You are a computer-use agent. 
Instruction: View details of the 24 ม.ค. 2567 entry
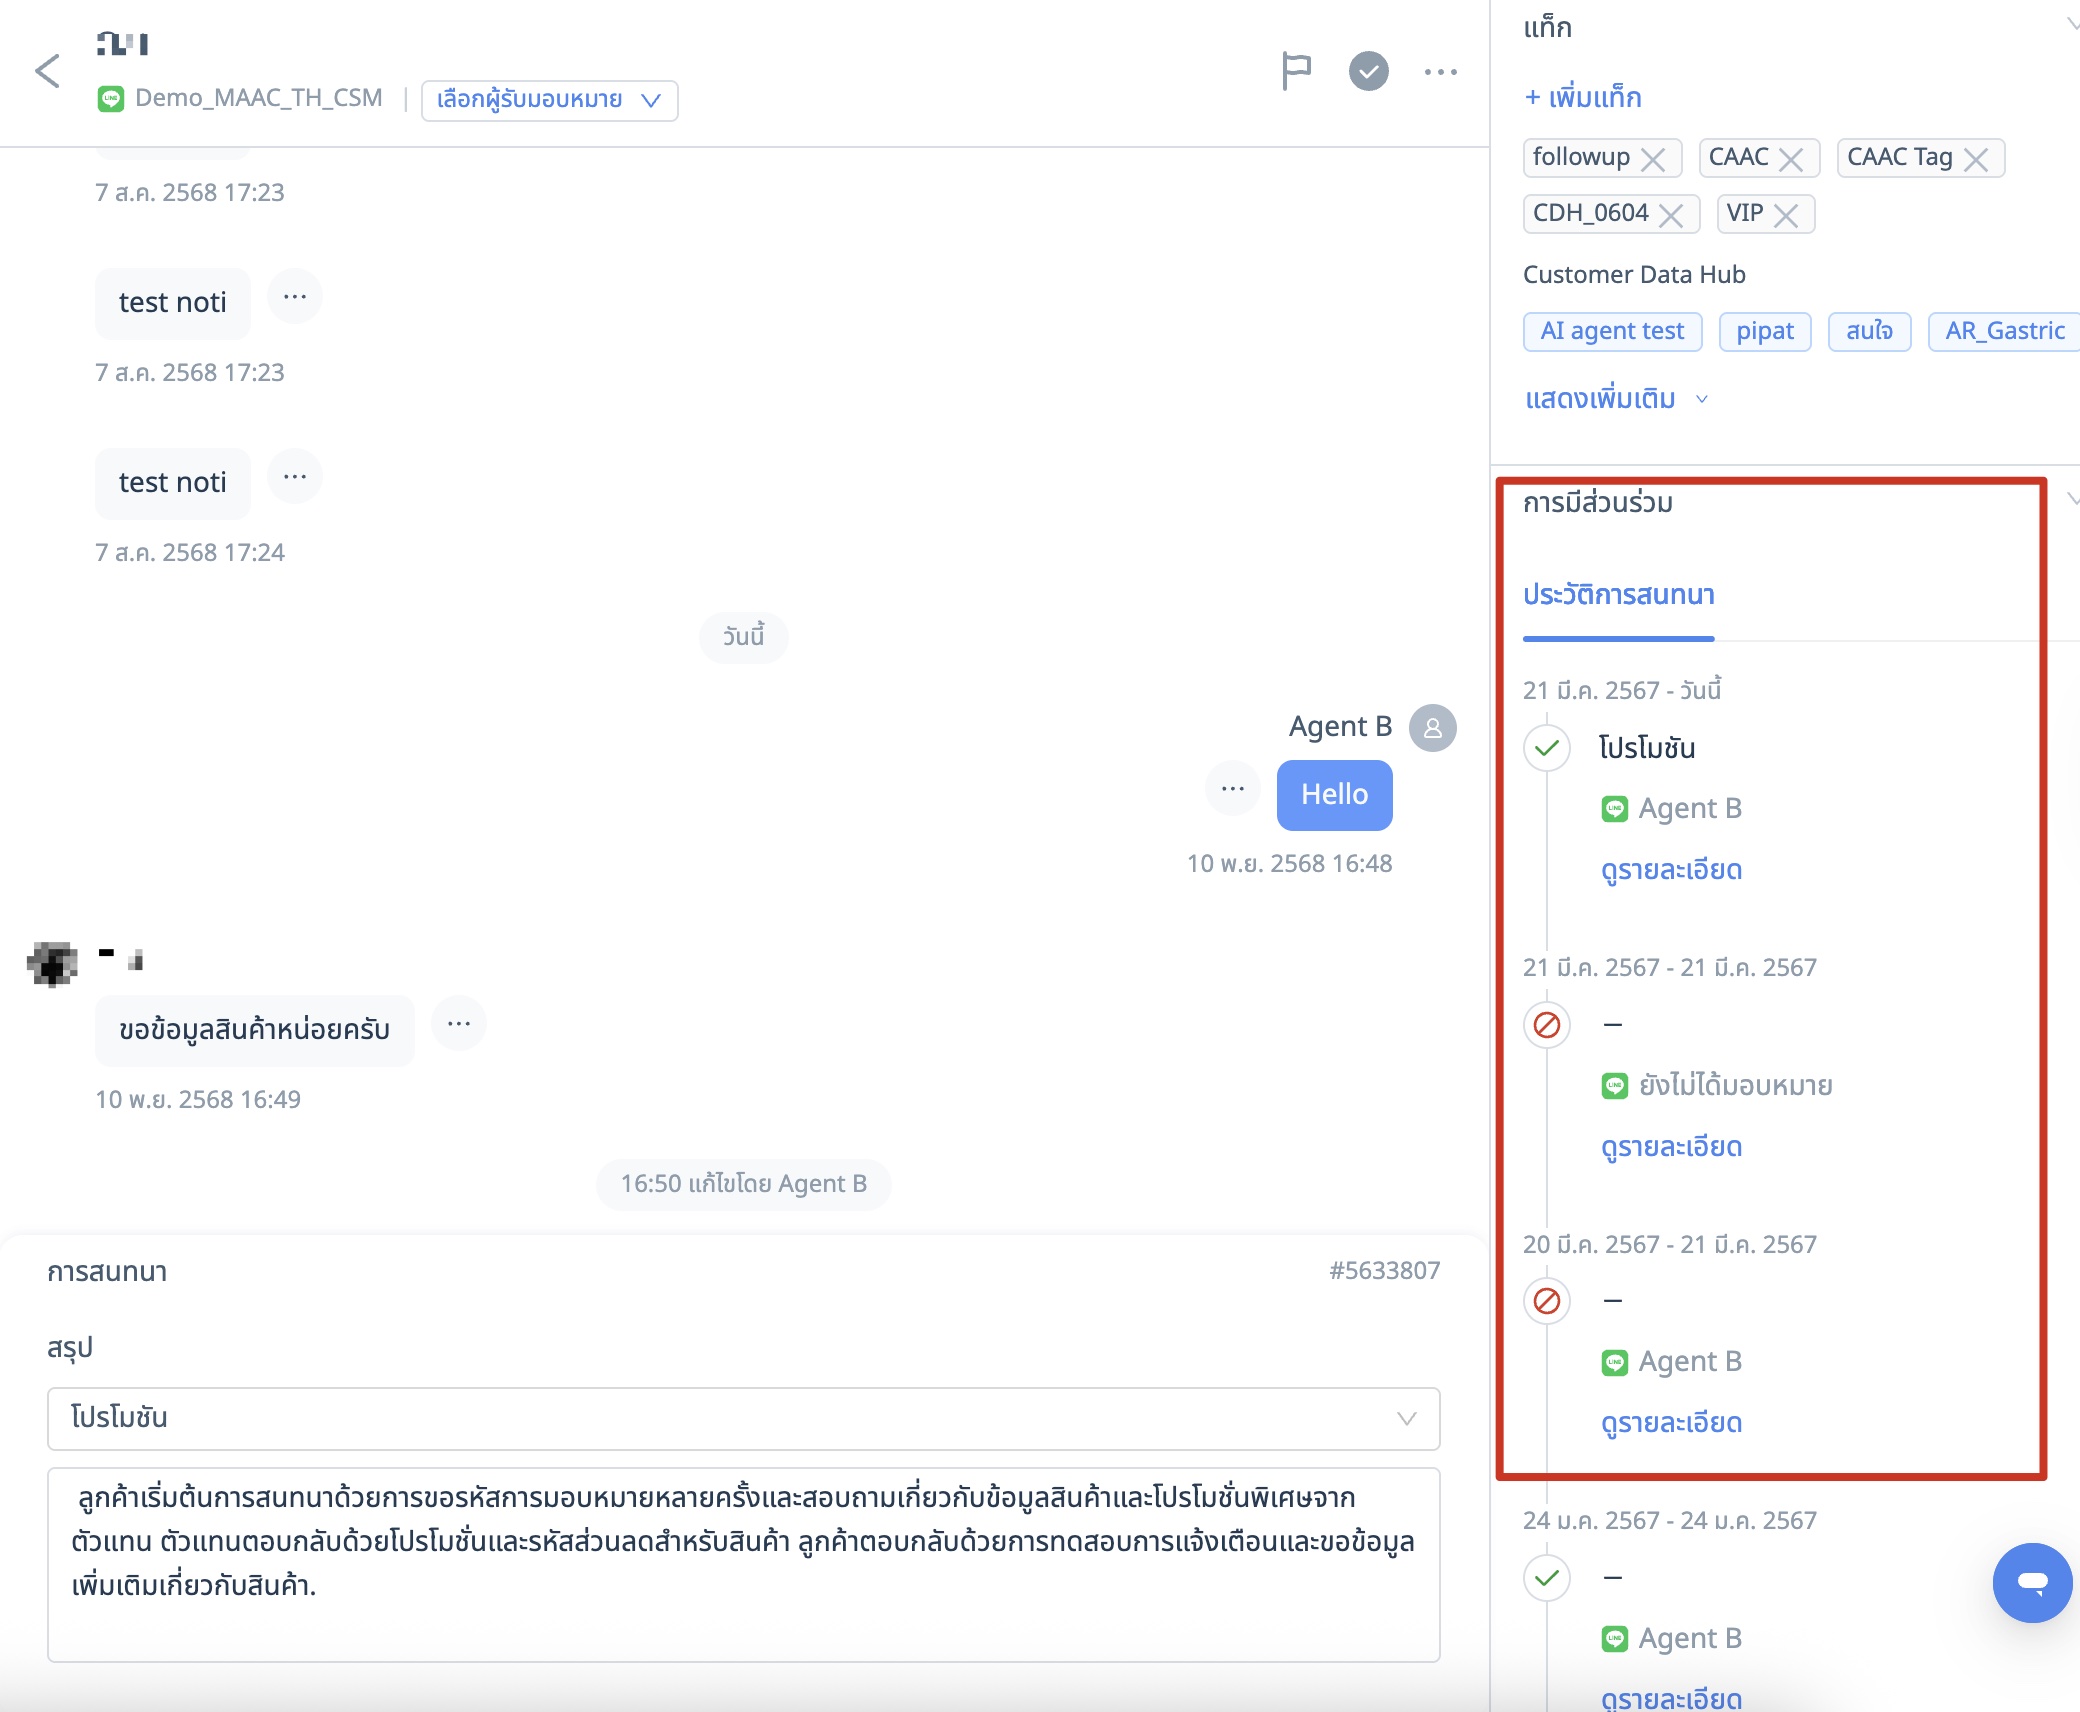(1671, 1698)
